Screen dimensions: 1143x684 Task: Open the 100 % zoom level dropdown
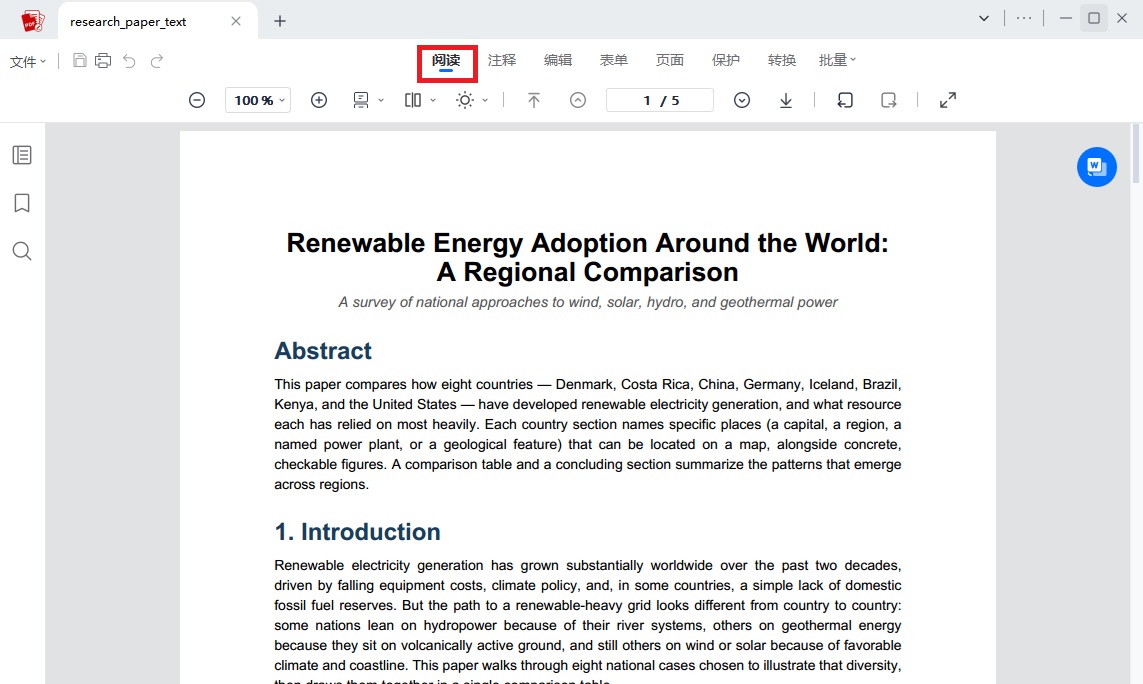tap(258, 100)
